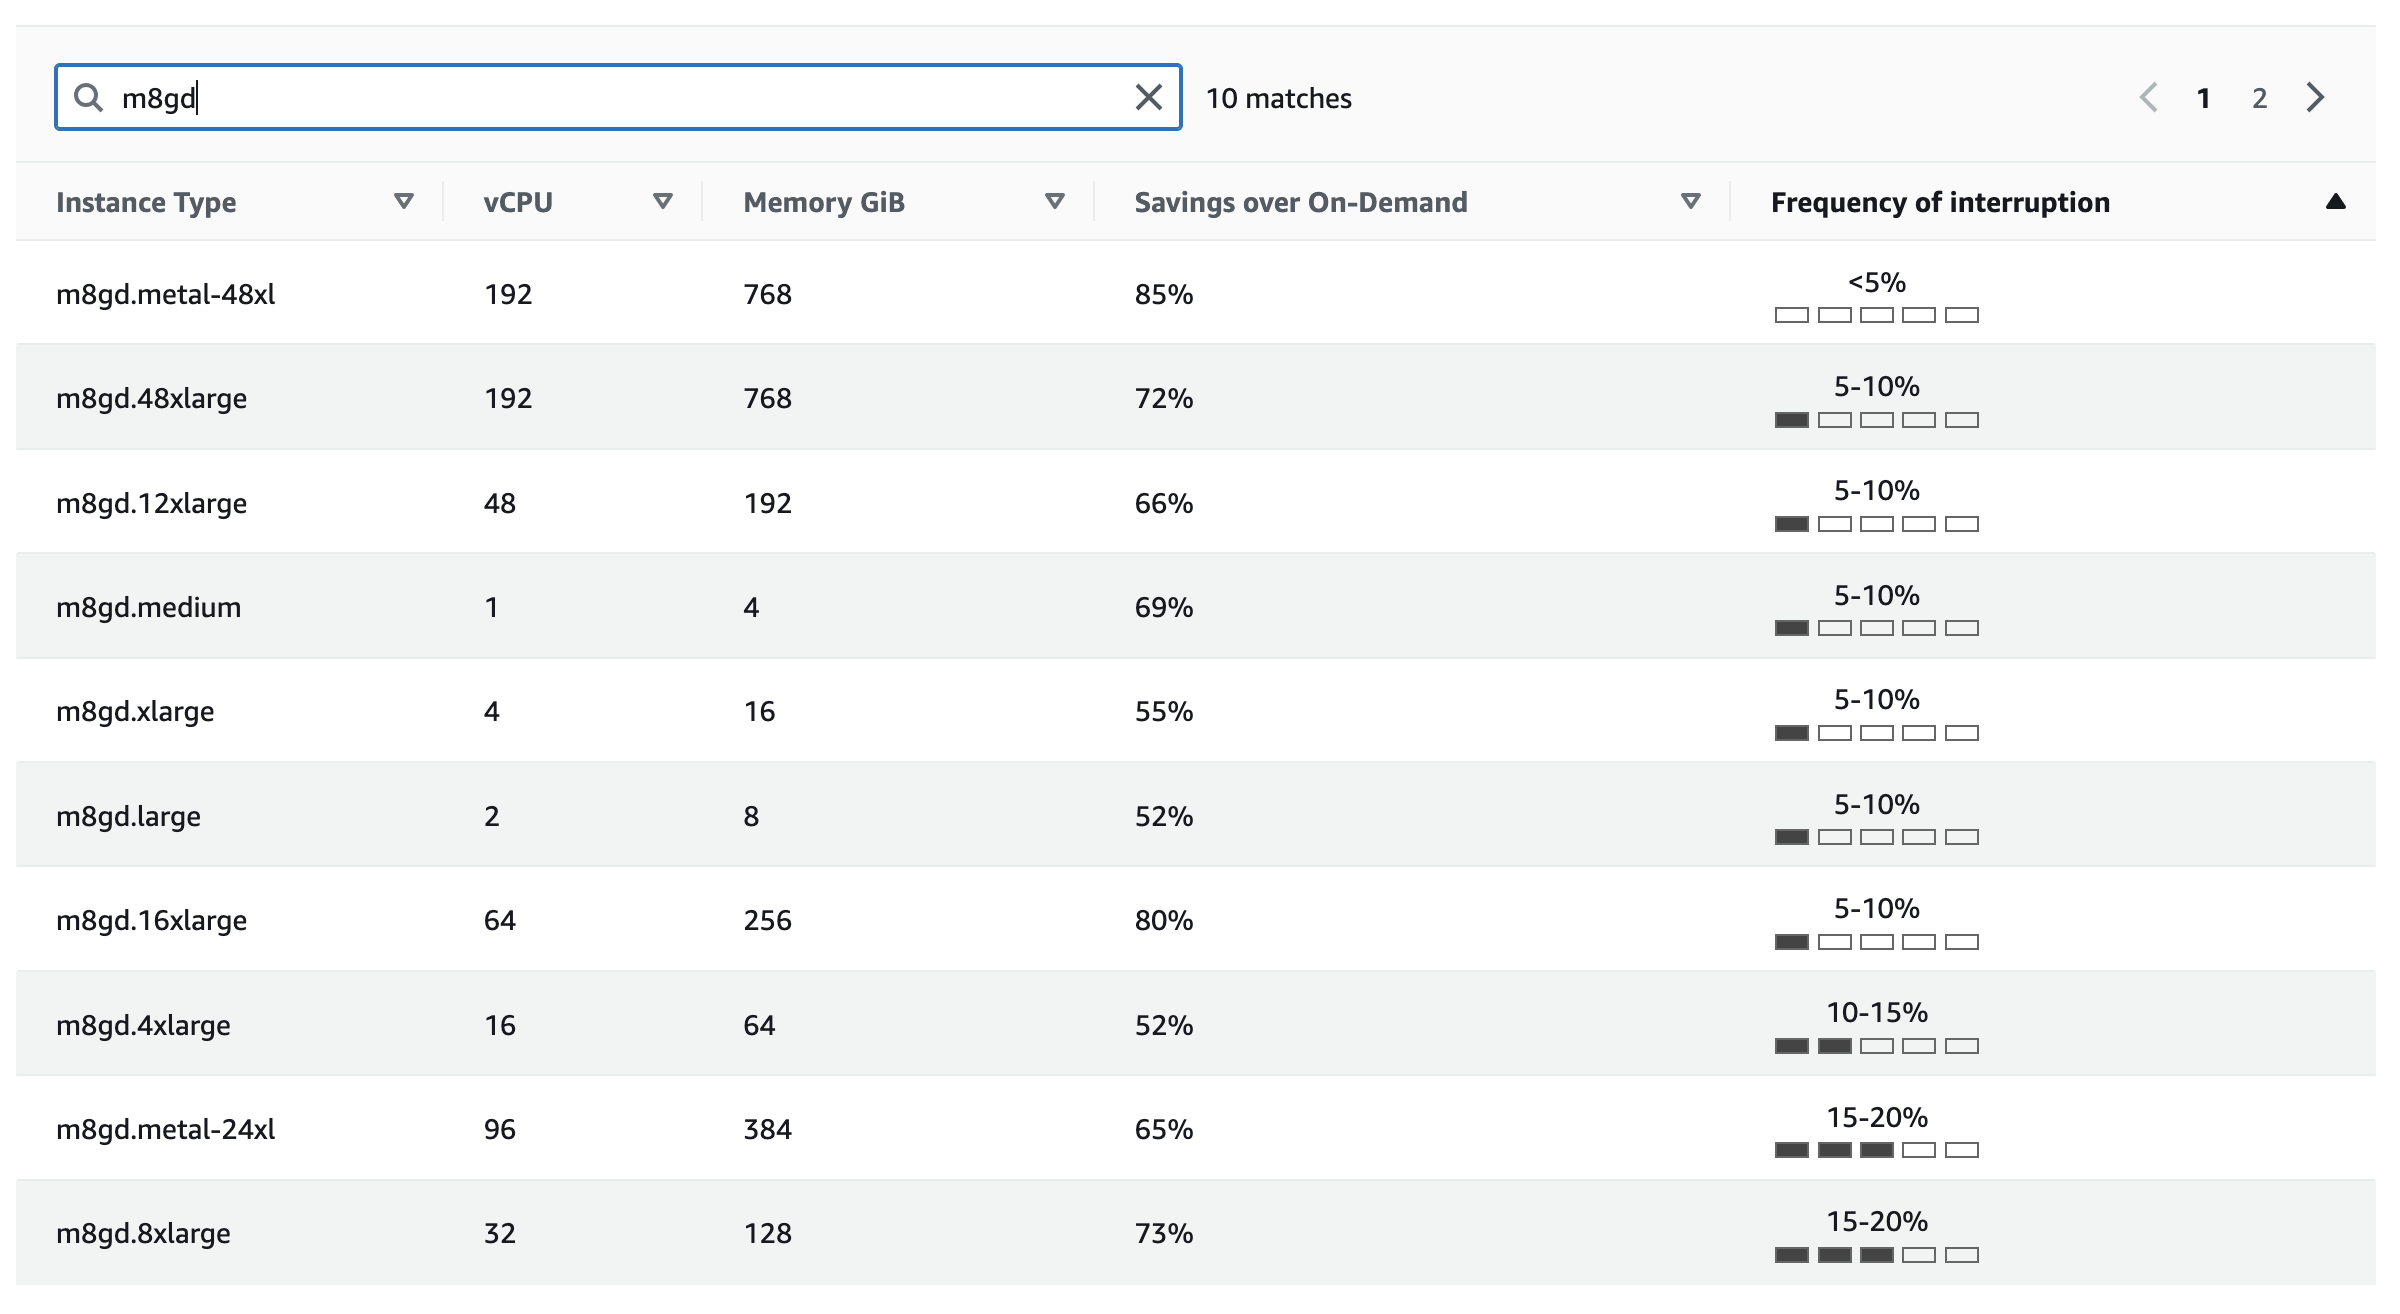Sort by Memory GiB column arrow
This screenshot has width=2400, height=1314.
[1054, 201]
